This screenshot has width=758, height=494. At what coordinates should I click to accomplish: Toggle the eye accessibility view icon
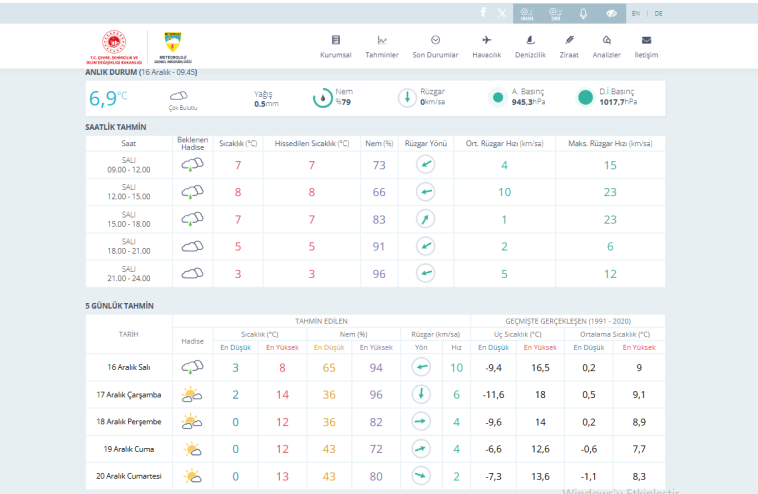(610, 13)
